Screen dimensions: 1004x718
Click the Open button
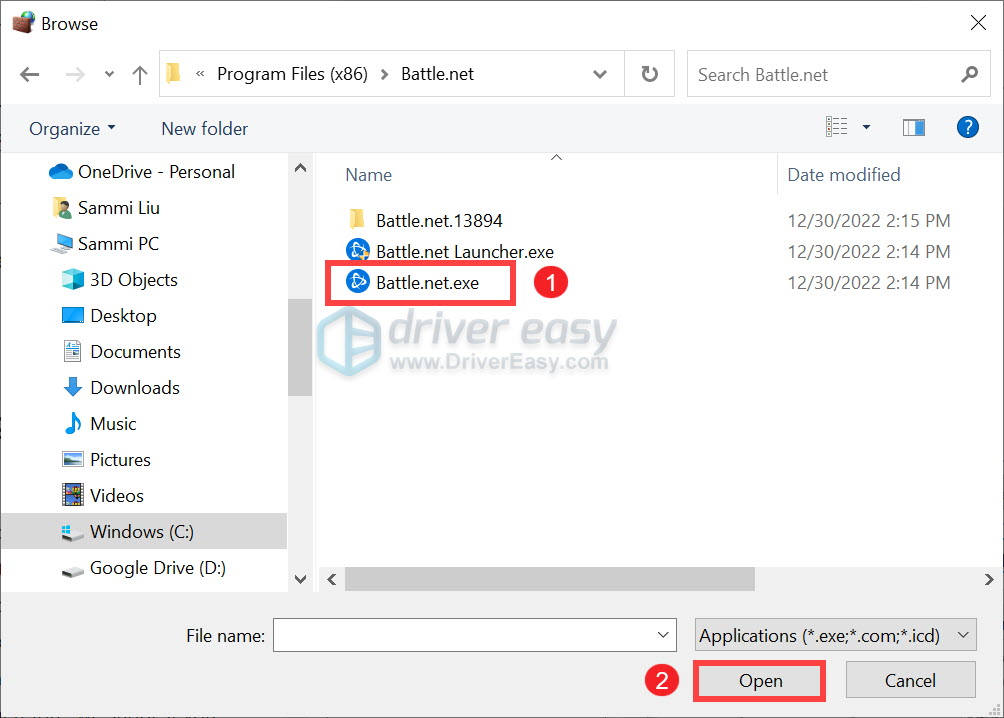tap(760, 680)
